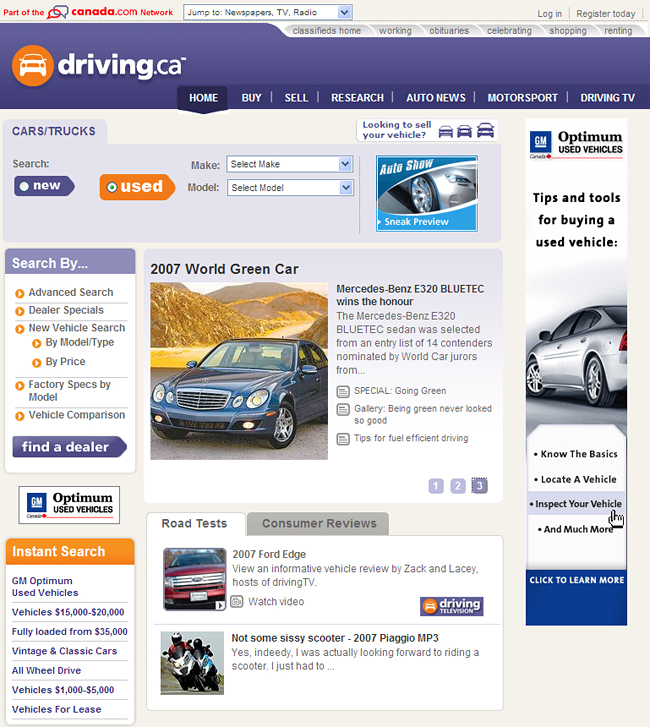Open the Select Model dropdown
Viewport: 650px width, 727px height.
(x=290, y=188)
